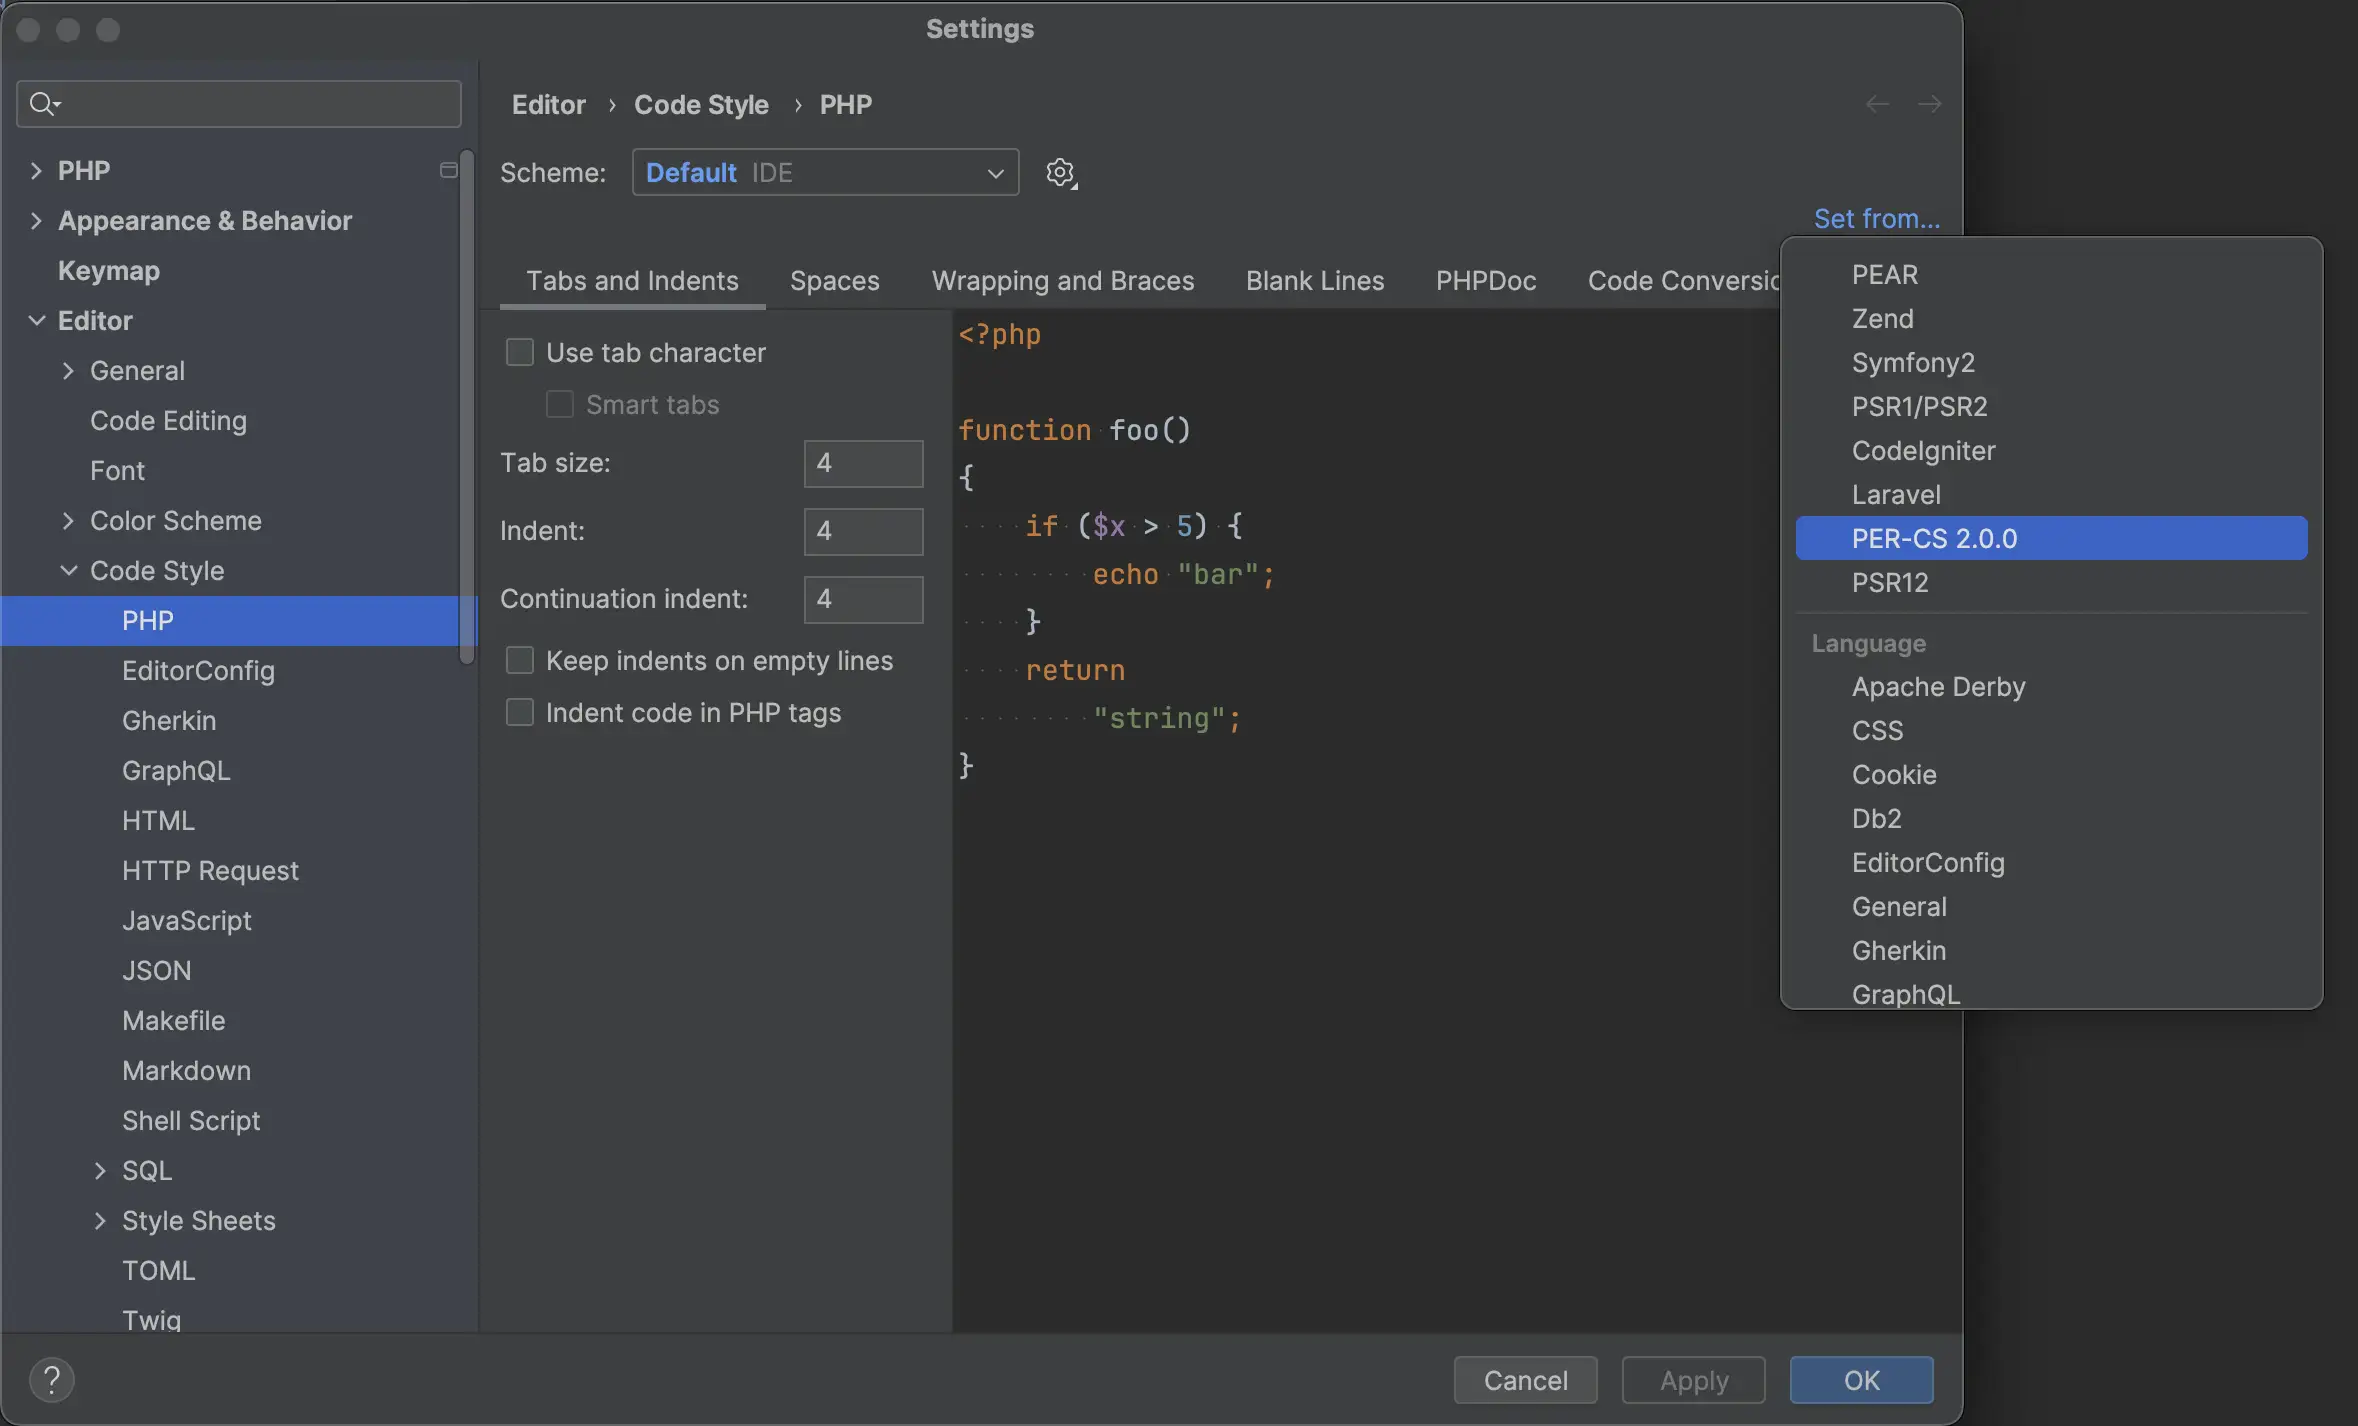This screenshot has width=2358, height=1426.
Task: Expand the Color Scheme node
Action: [x=68, y=520]
